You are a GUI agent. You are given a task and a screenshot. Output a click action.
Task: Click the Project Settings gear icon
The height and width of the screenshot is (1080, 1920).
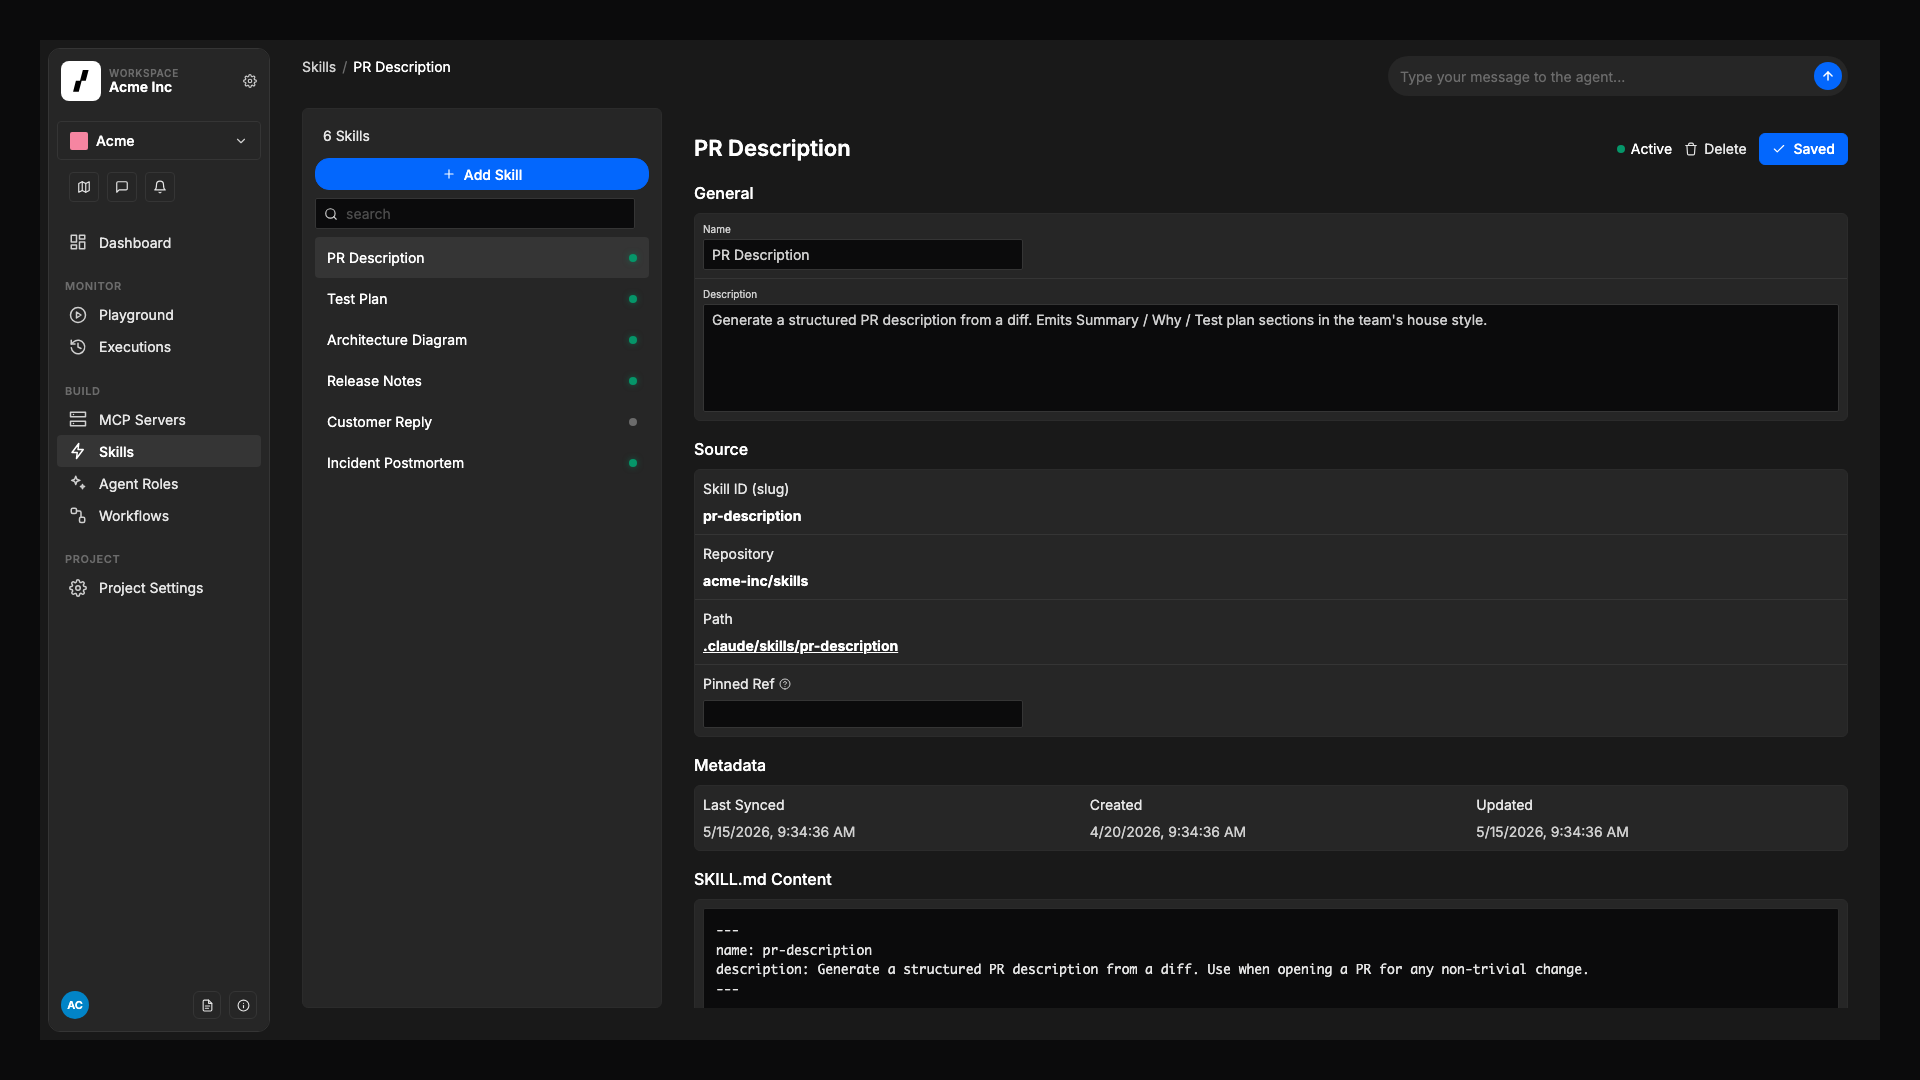coord(78,588)
